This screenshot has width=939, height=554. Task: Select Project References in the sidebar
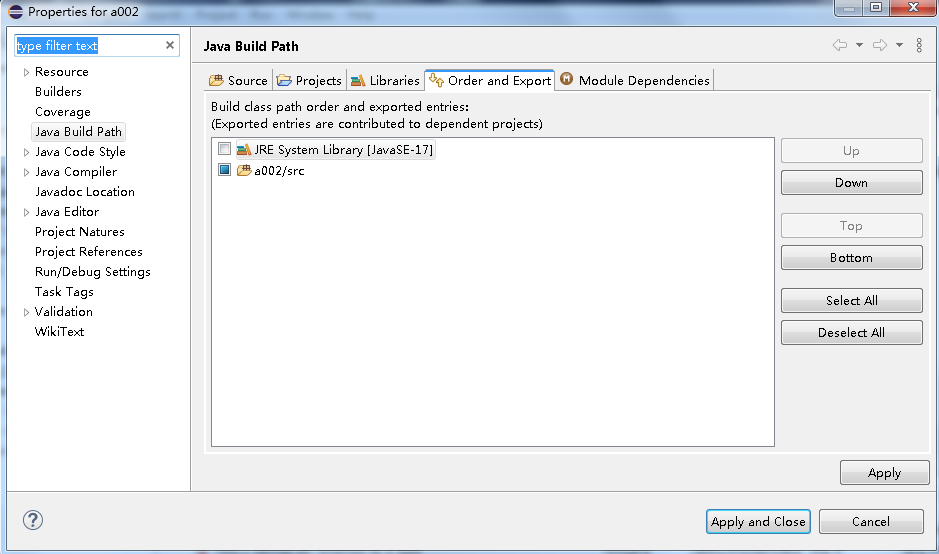89,252
